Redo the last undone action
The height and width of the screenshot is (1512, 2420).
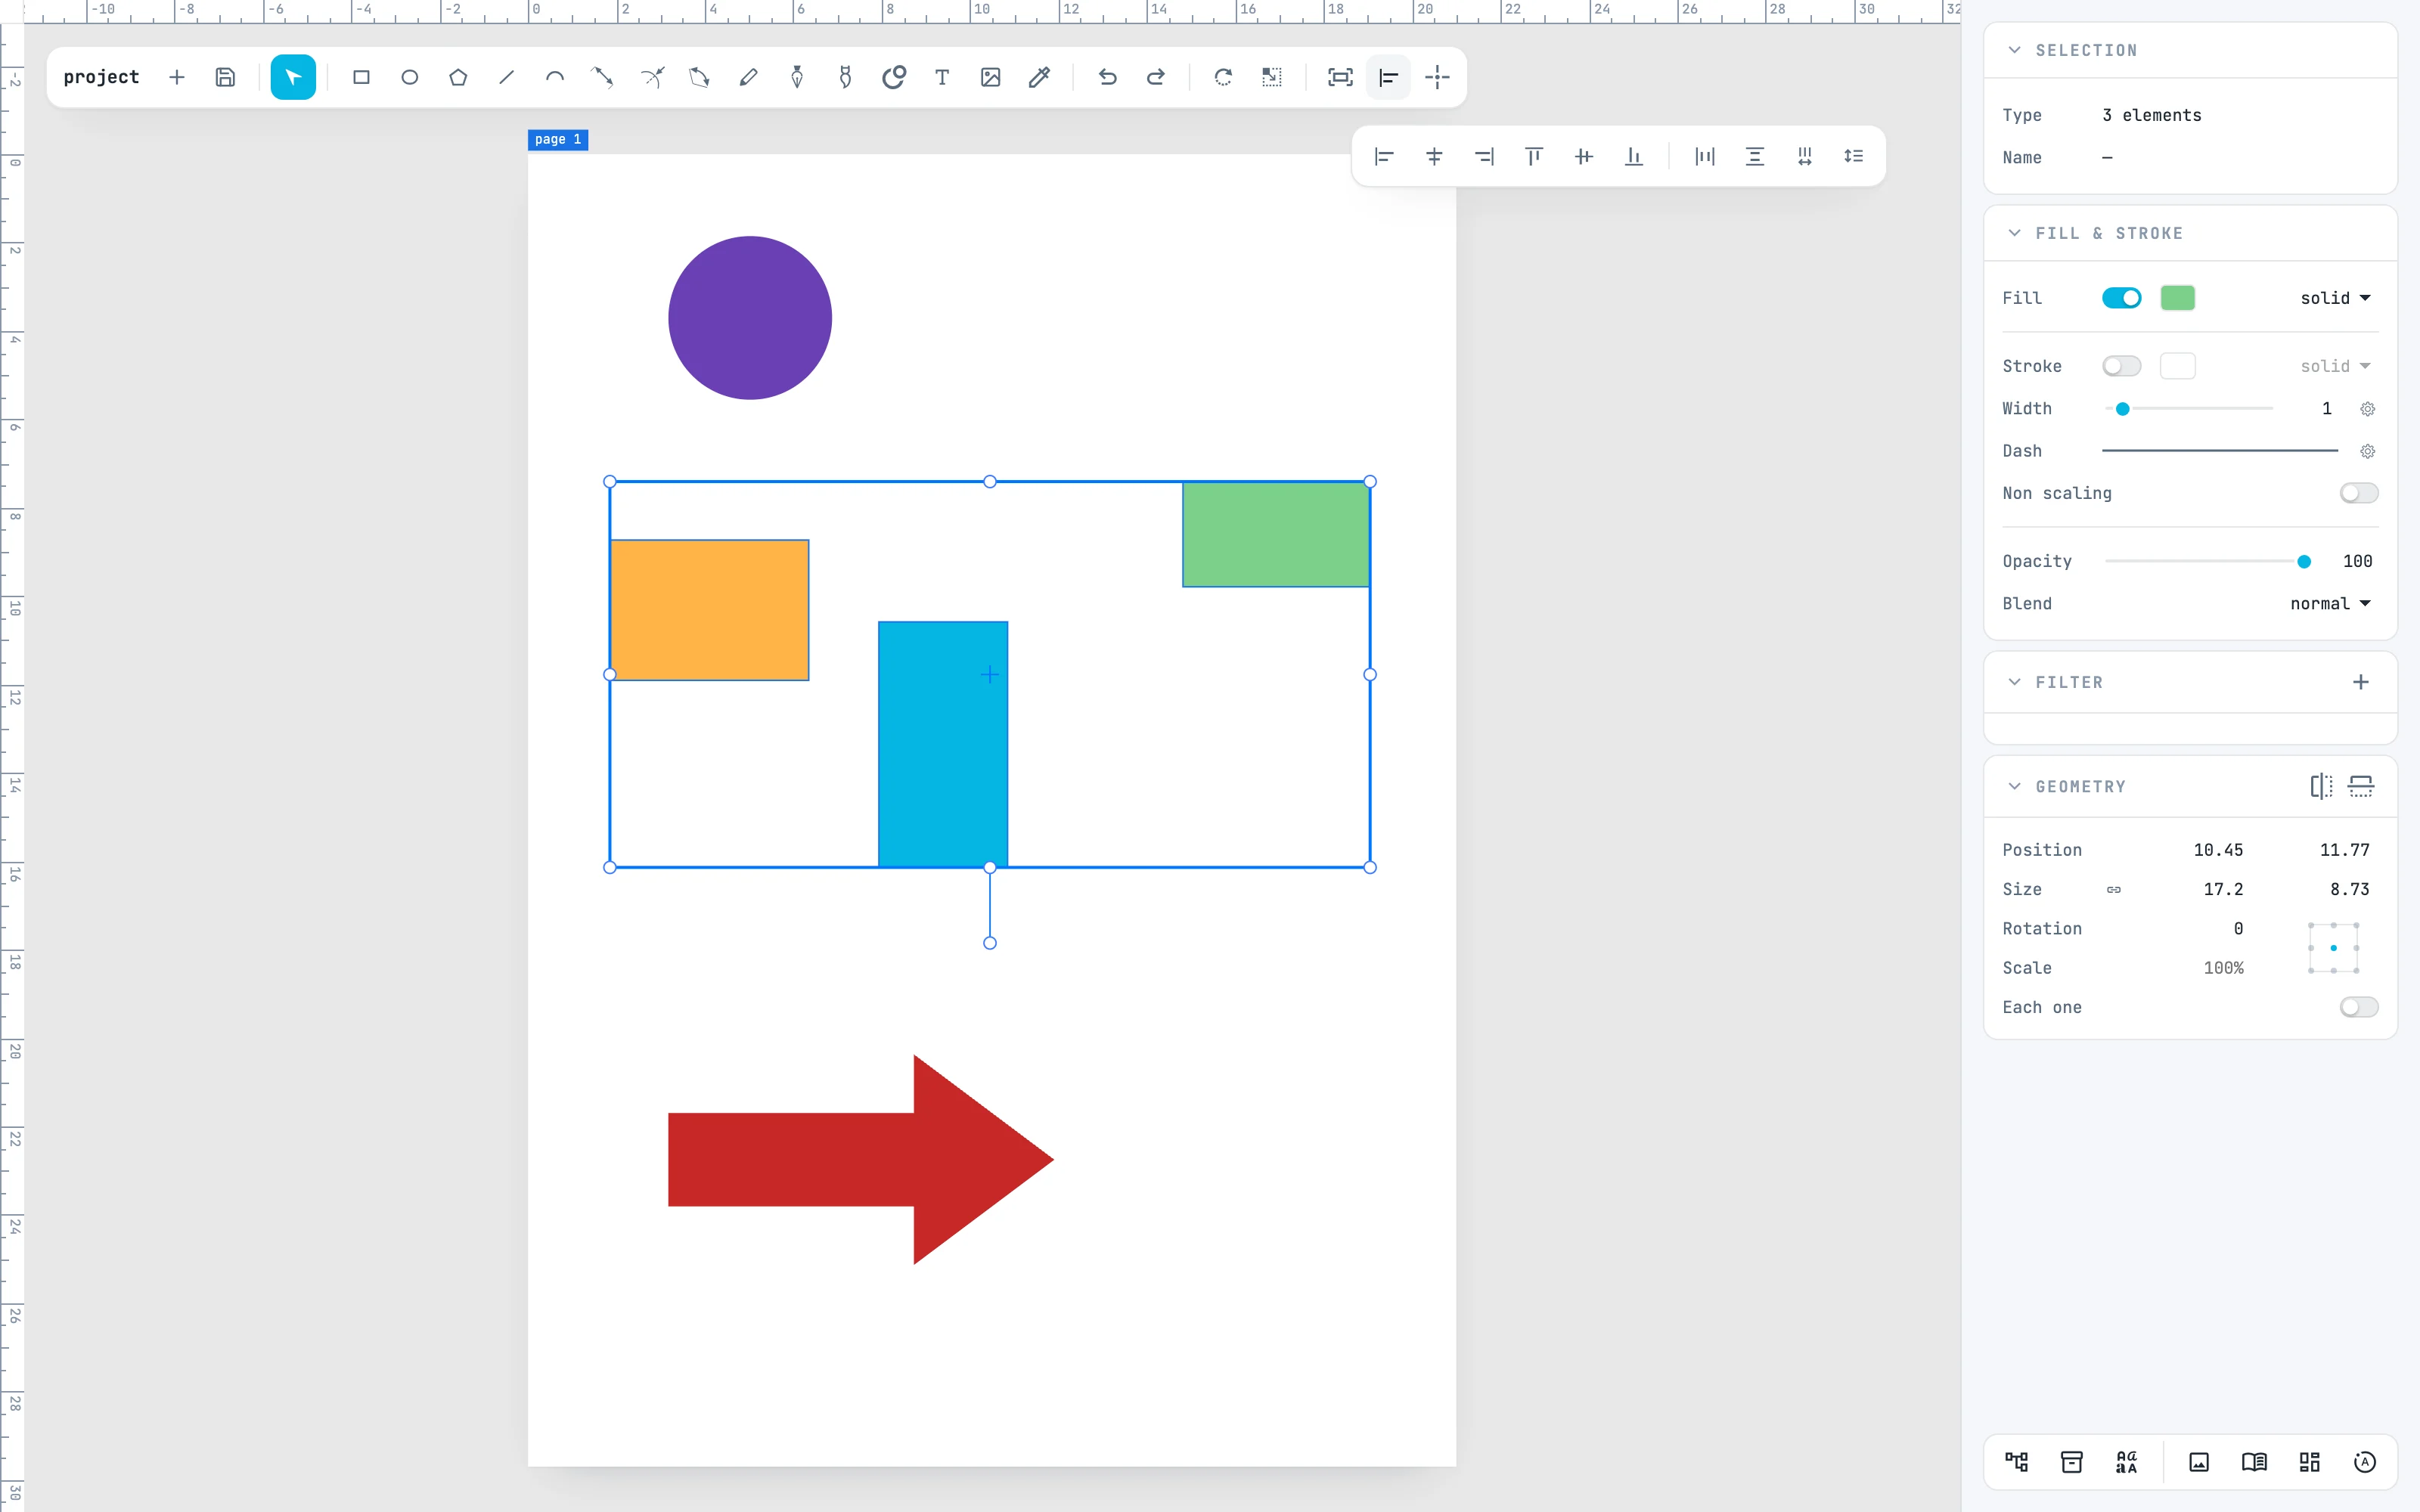tap(1156, 77)
